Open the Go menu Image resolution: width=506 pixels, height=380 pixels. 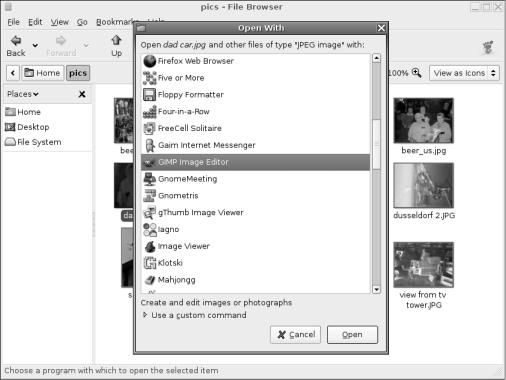82,22
